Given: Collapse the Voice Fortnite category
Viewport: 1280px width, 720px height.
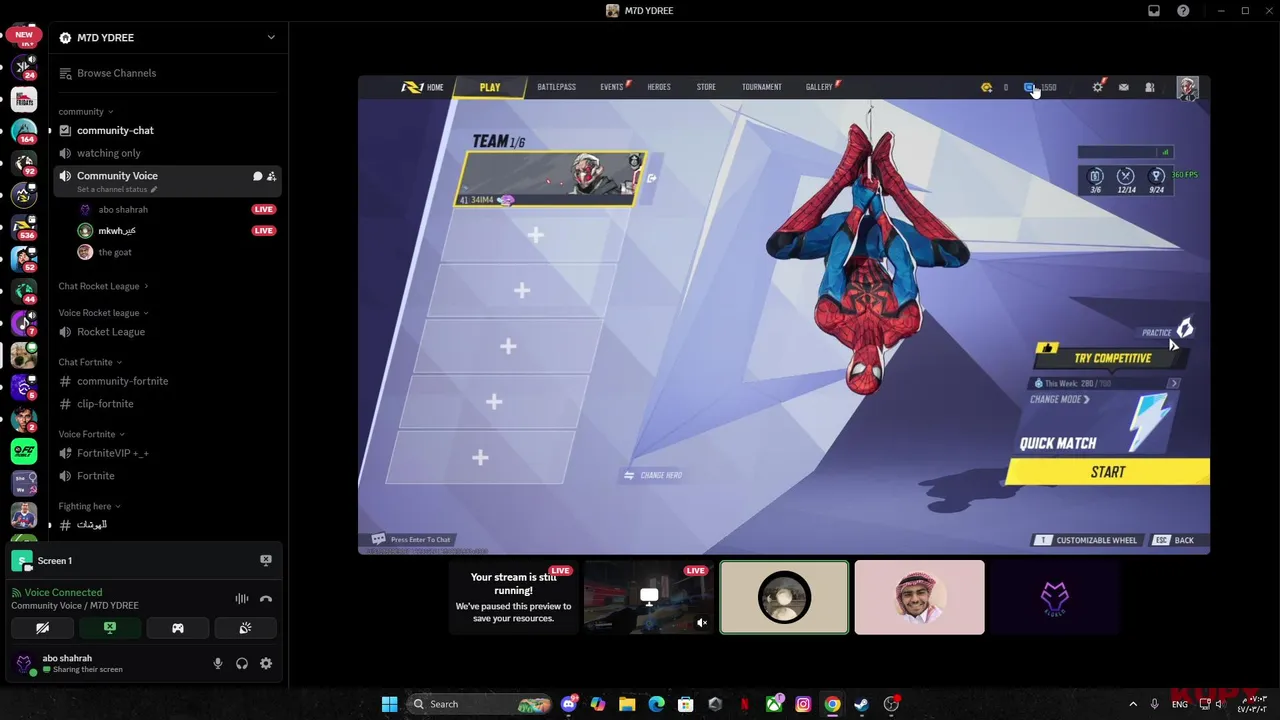Looking at the screenshot, I should point(92,434).
